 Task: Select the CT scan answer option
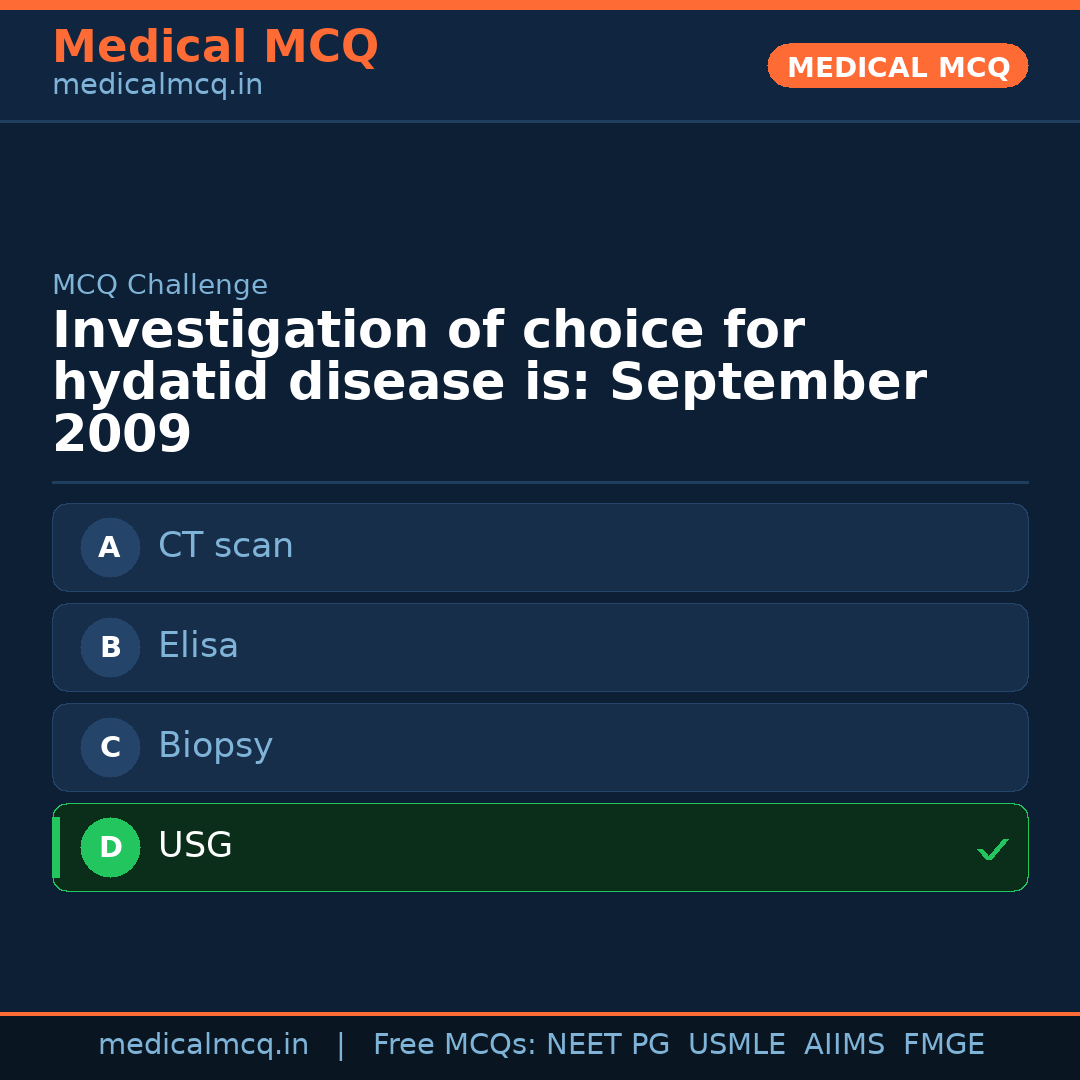tap(540, 547)
